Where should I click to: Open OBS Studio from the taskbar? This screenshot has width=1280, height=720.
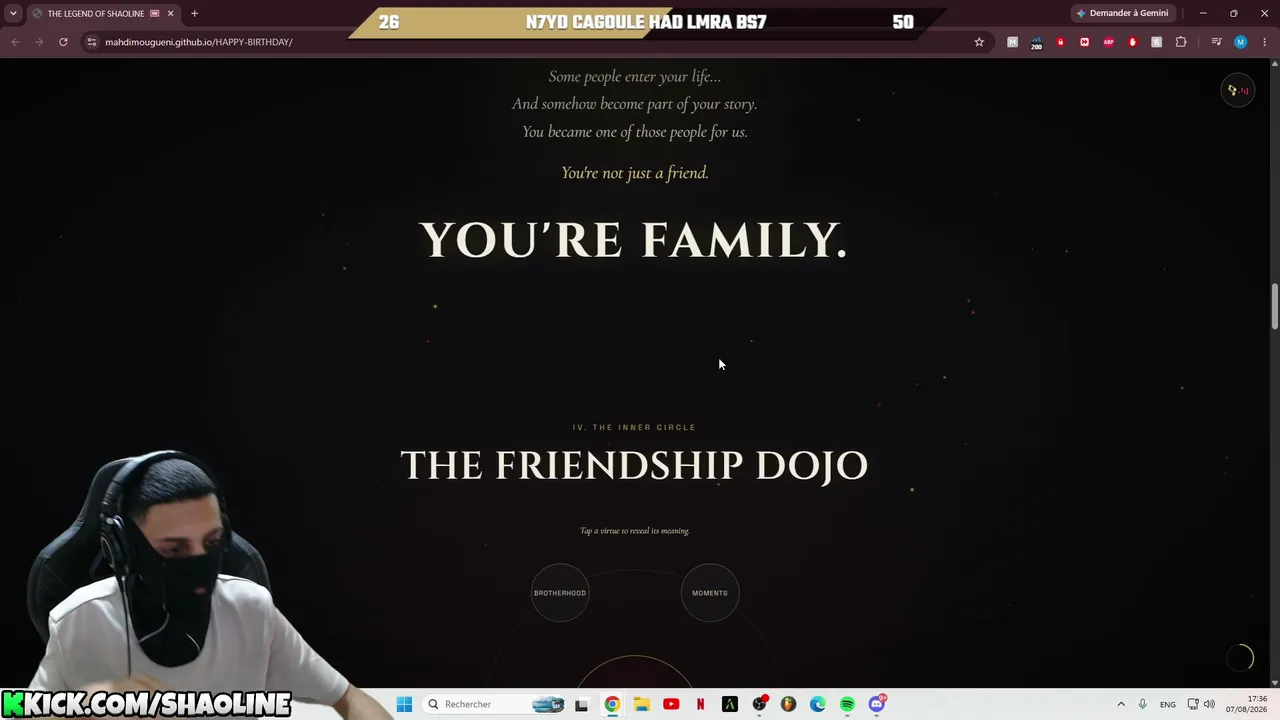coord(759,704)
